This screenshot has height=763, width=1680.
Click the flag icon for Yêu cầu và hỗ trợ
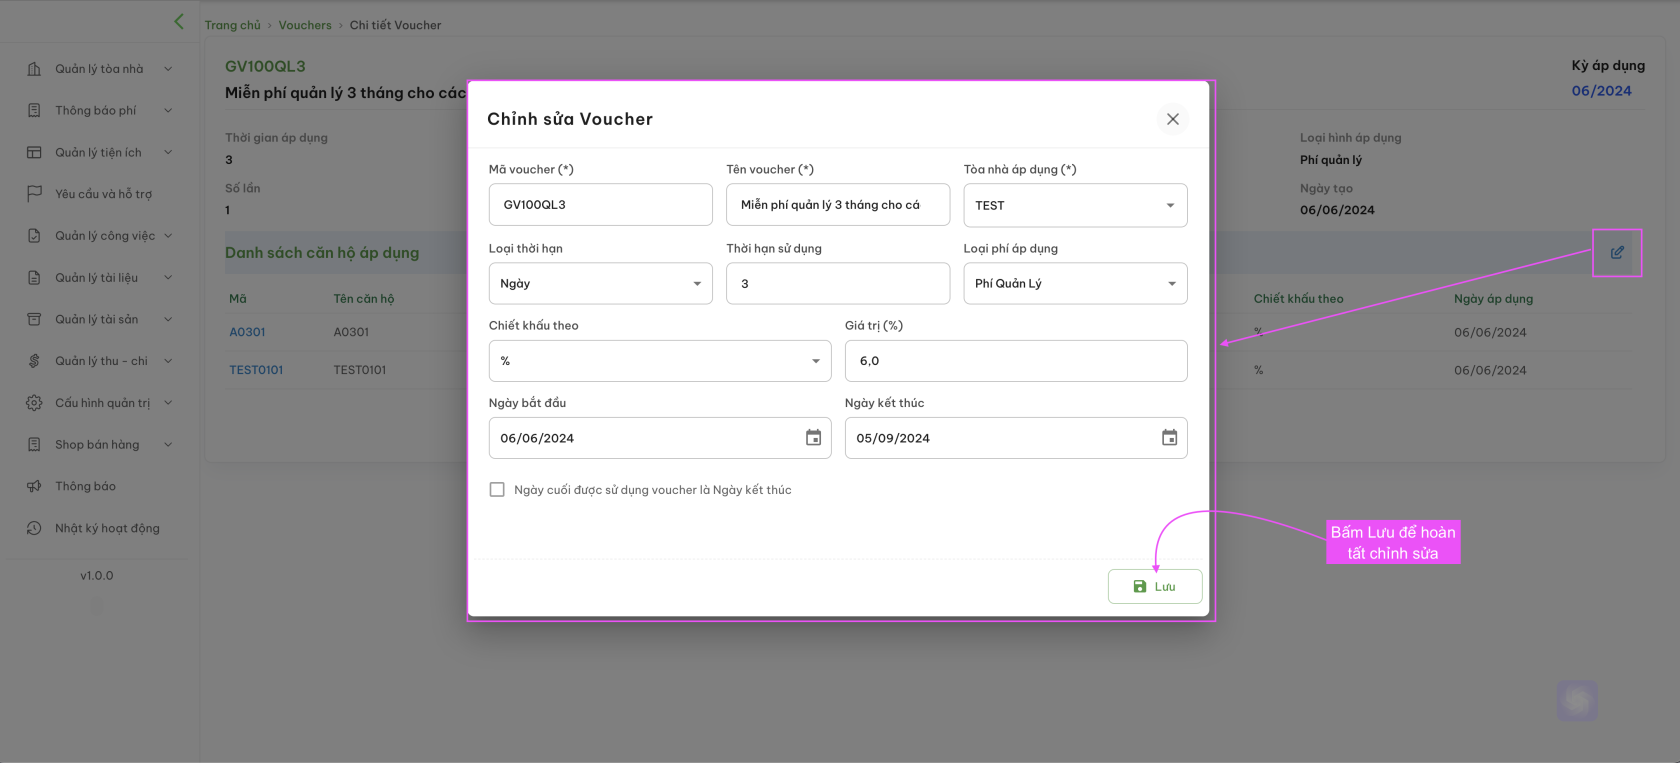[34, 193]
